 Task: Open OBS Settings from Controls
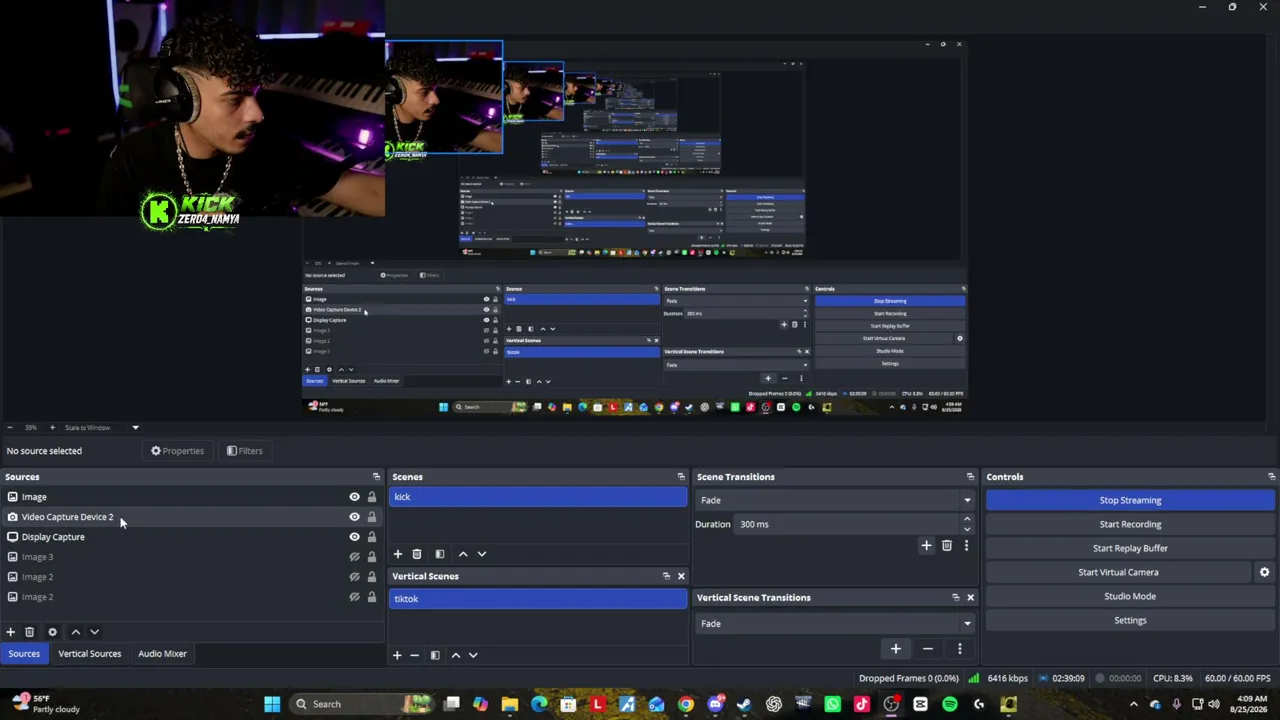pos(1130,620)
